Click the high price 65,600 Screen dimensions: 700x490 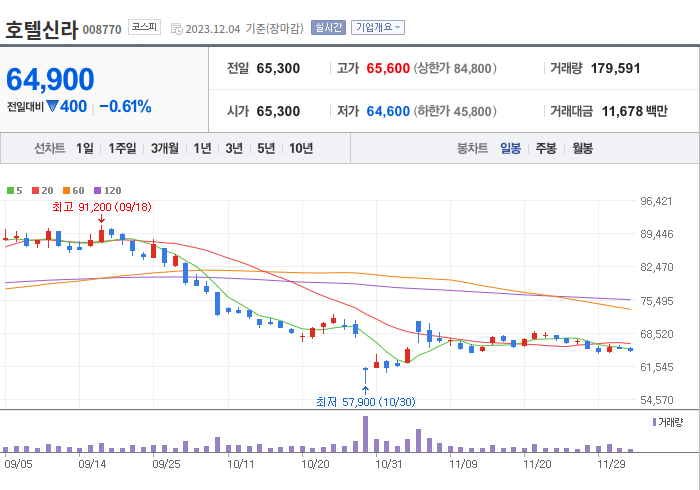388,68
